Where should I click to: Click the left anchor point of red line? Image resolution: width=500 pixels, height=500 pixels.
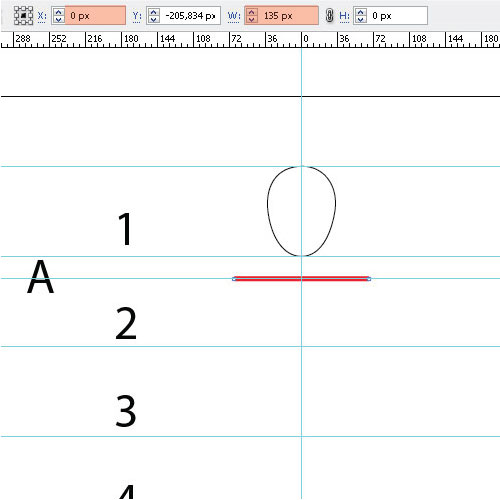(234, 279)
